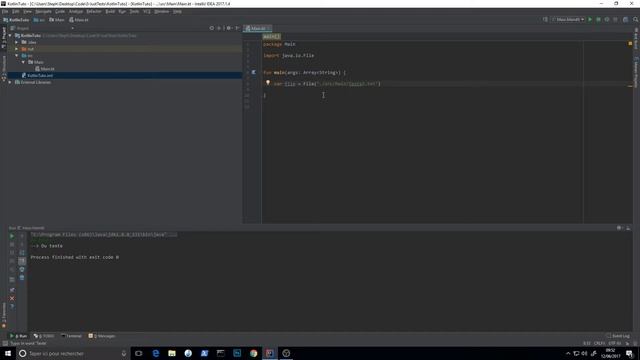
Task: Click the Make Project build icon
Action: tap(545, 20)
